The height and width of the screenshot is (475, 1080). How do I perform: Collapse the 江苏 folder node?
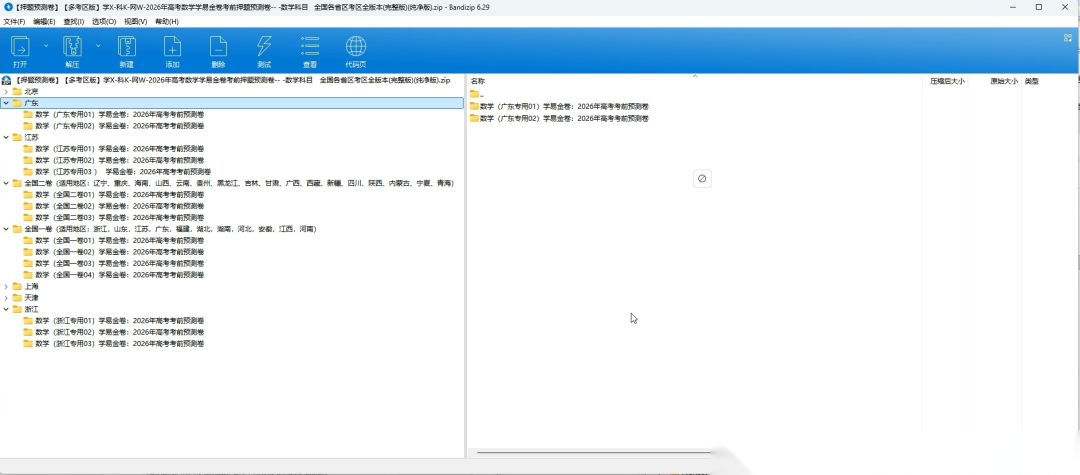click(6, 137)
